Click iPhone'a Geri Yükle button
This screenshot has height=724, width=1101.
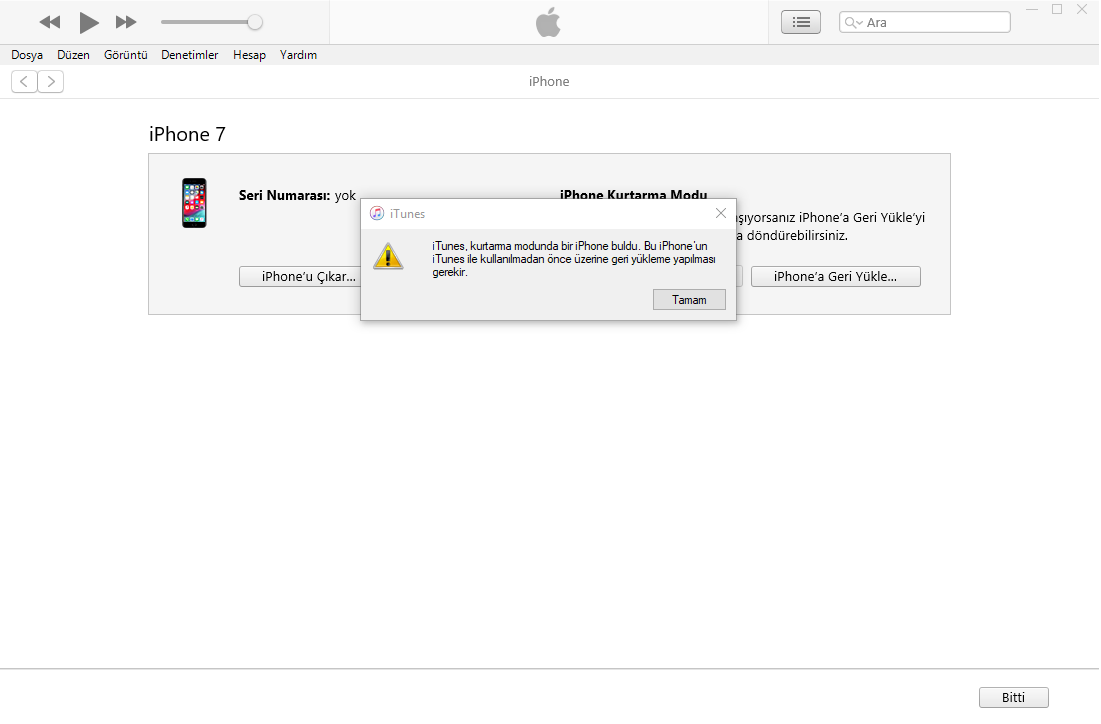836,277
